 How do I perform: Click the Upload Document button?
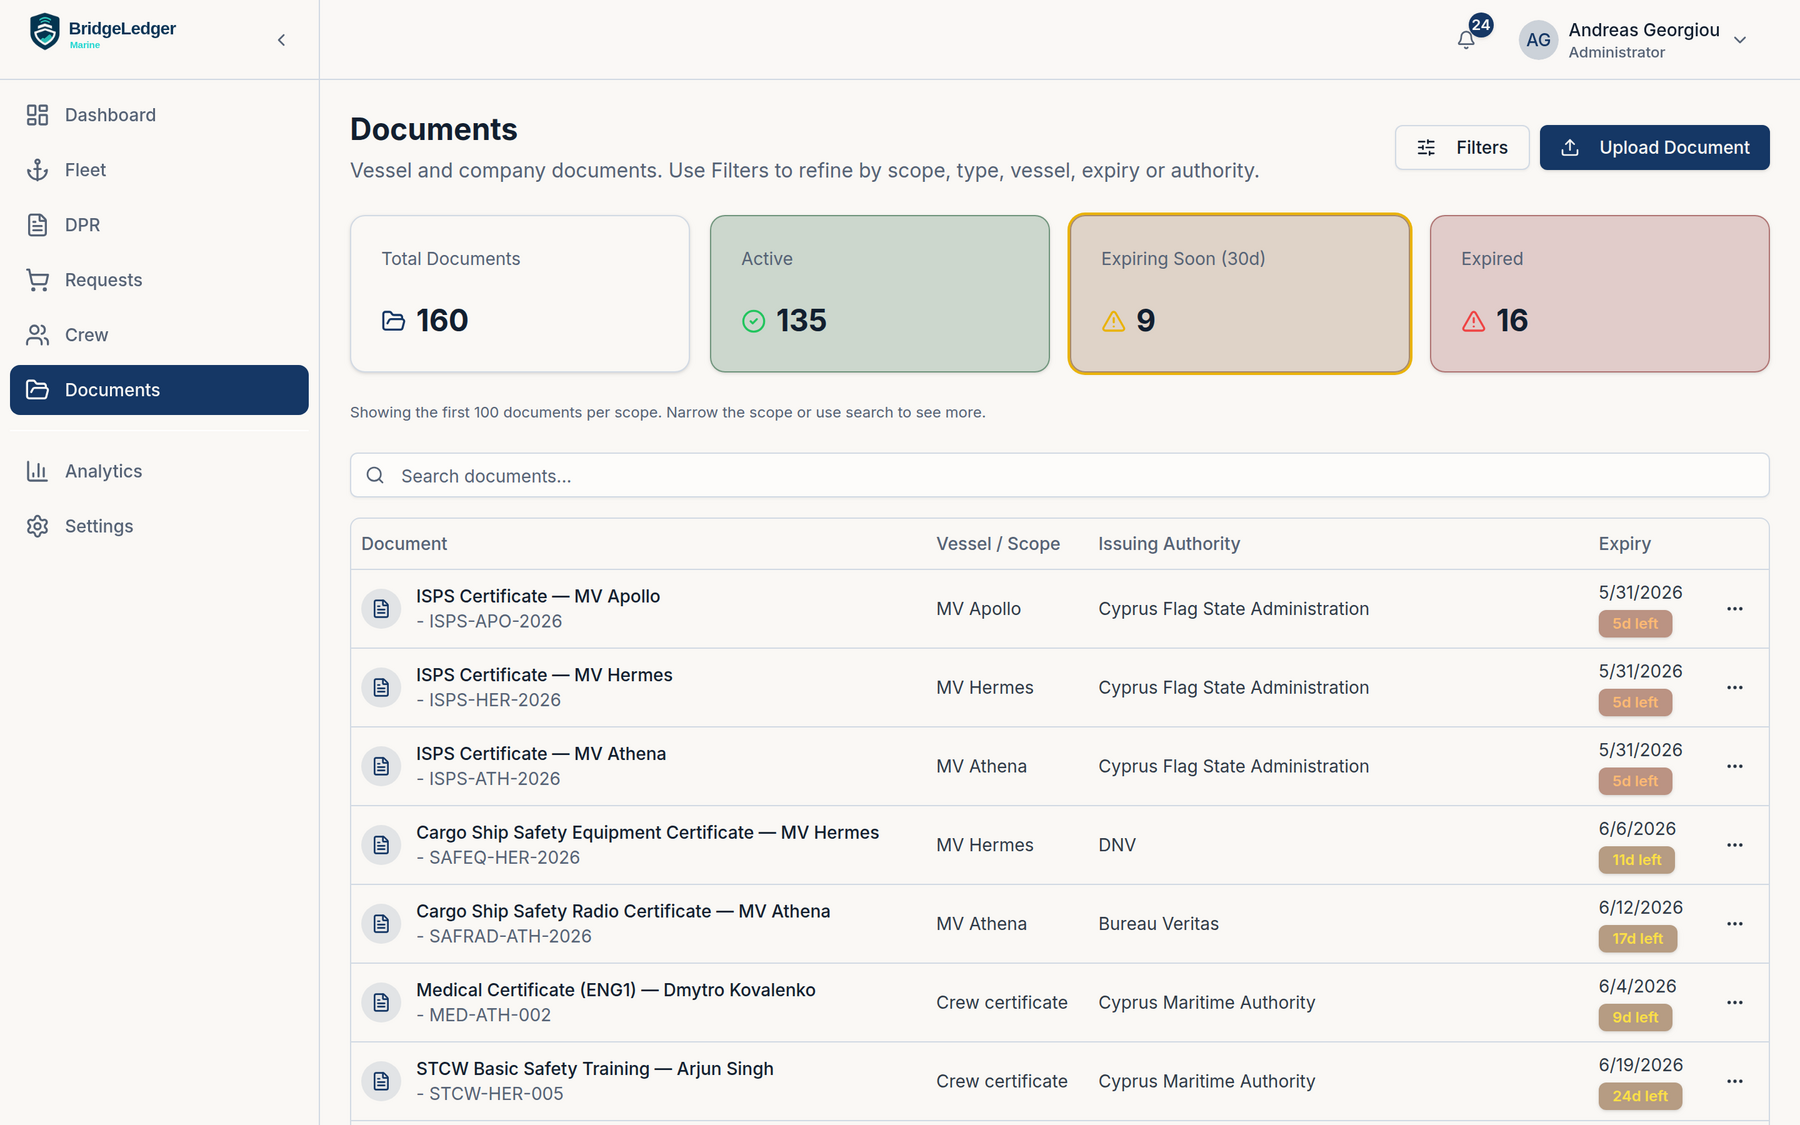pos(1654,148)
